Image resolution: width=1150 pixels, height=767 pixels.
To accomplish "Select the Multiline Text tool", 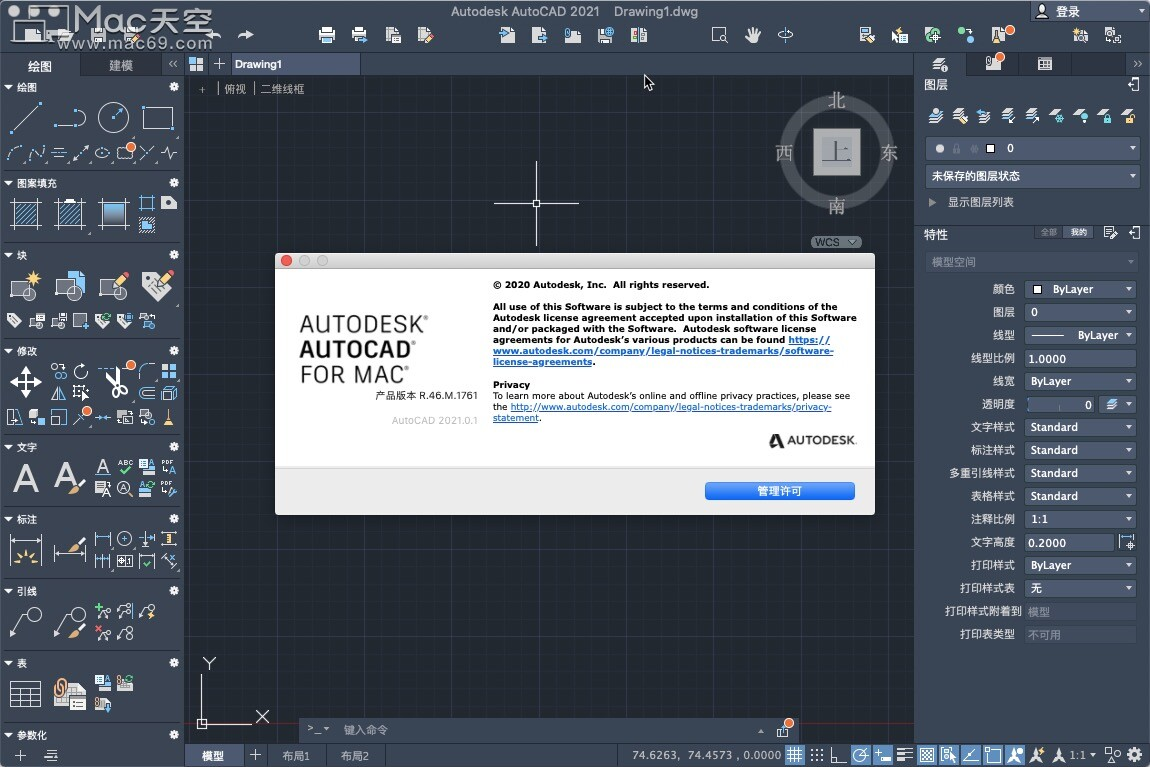I will (x=26, y=478).
